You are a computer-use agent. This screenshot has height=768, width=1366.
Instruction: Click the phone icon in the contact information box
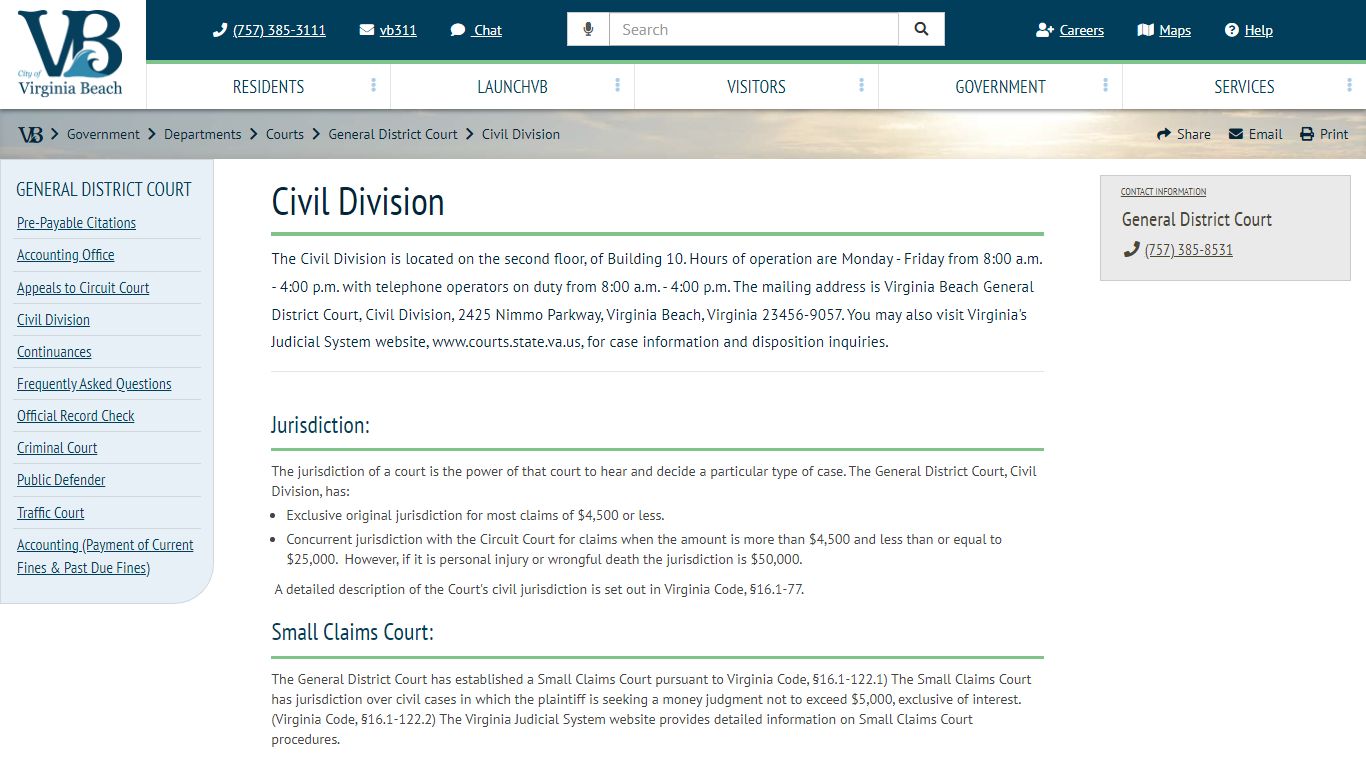[x=1132, y=250]
